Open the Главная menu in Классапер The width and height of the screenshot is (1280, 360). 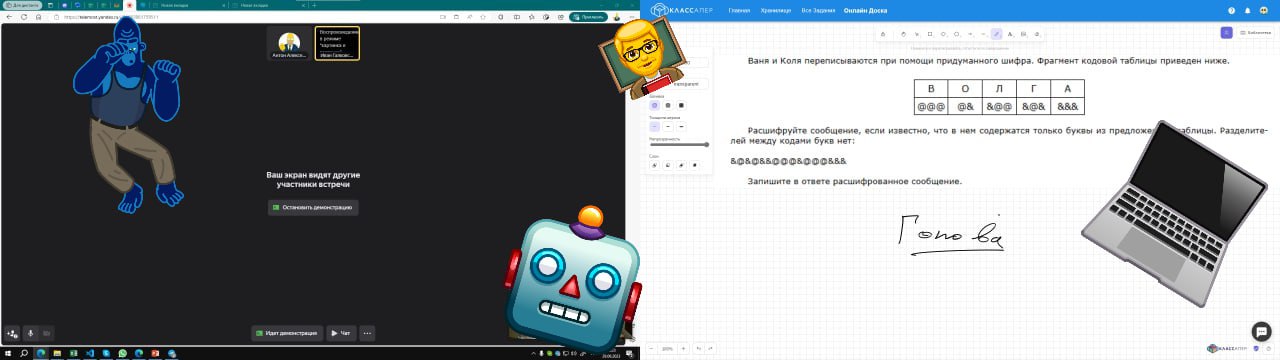point(739,10)
